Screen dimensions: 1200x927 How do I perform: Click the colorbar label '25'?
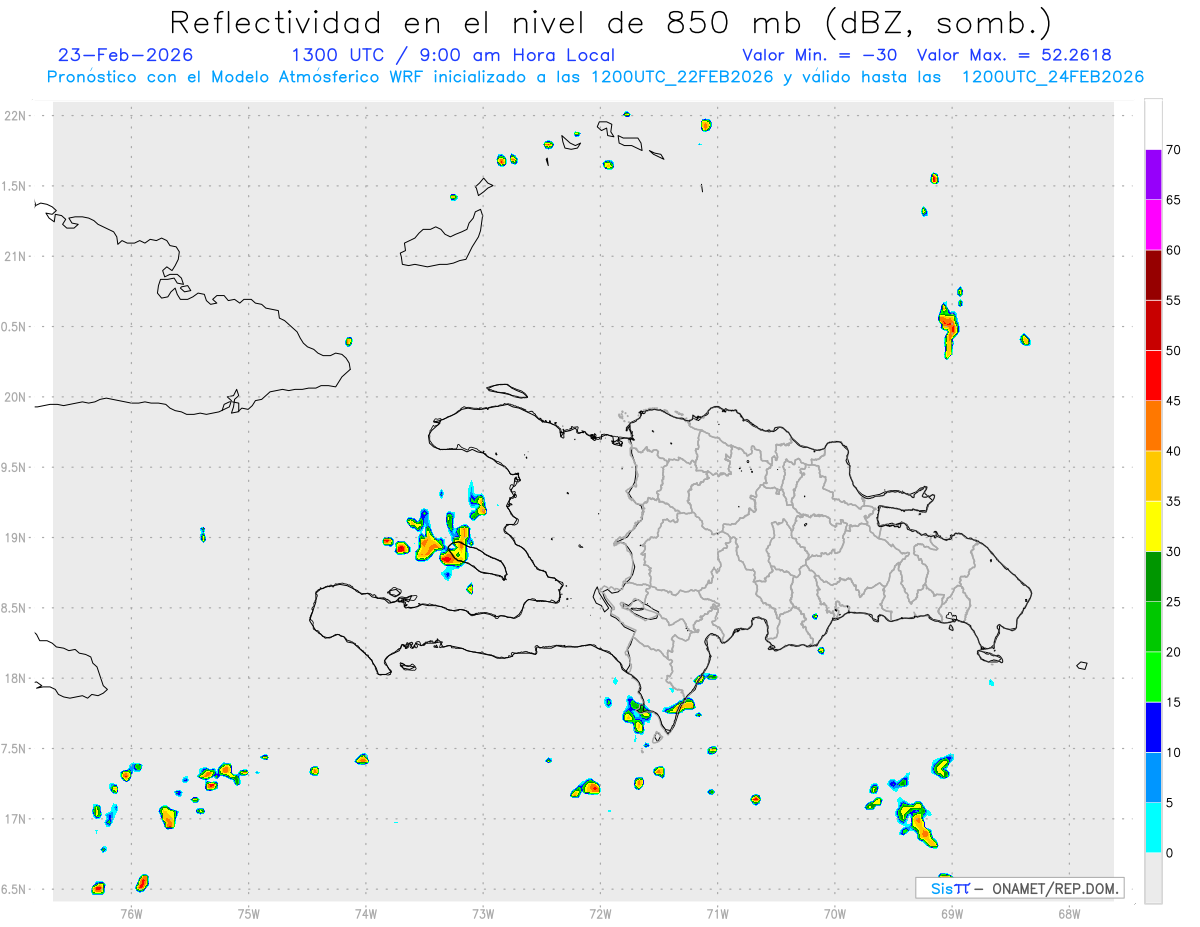pyautogui.click(x=1175, y=602)
